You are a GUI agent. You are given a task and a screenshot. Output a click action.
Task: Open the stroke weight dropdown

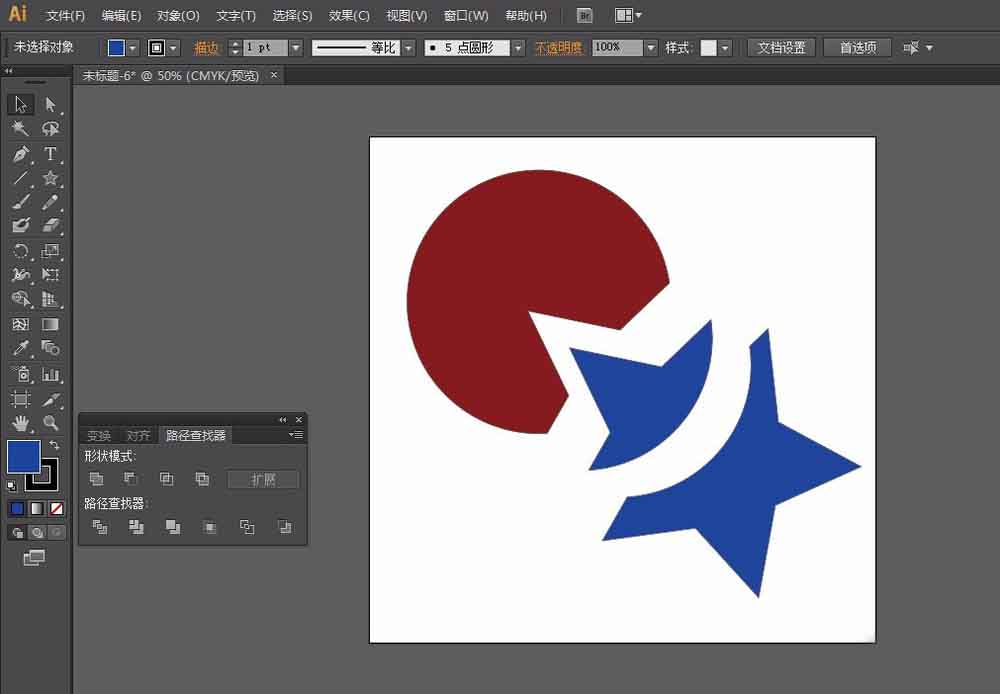click(295, 48)
